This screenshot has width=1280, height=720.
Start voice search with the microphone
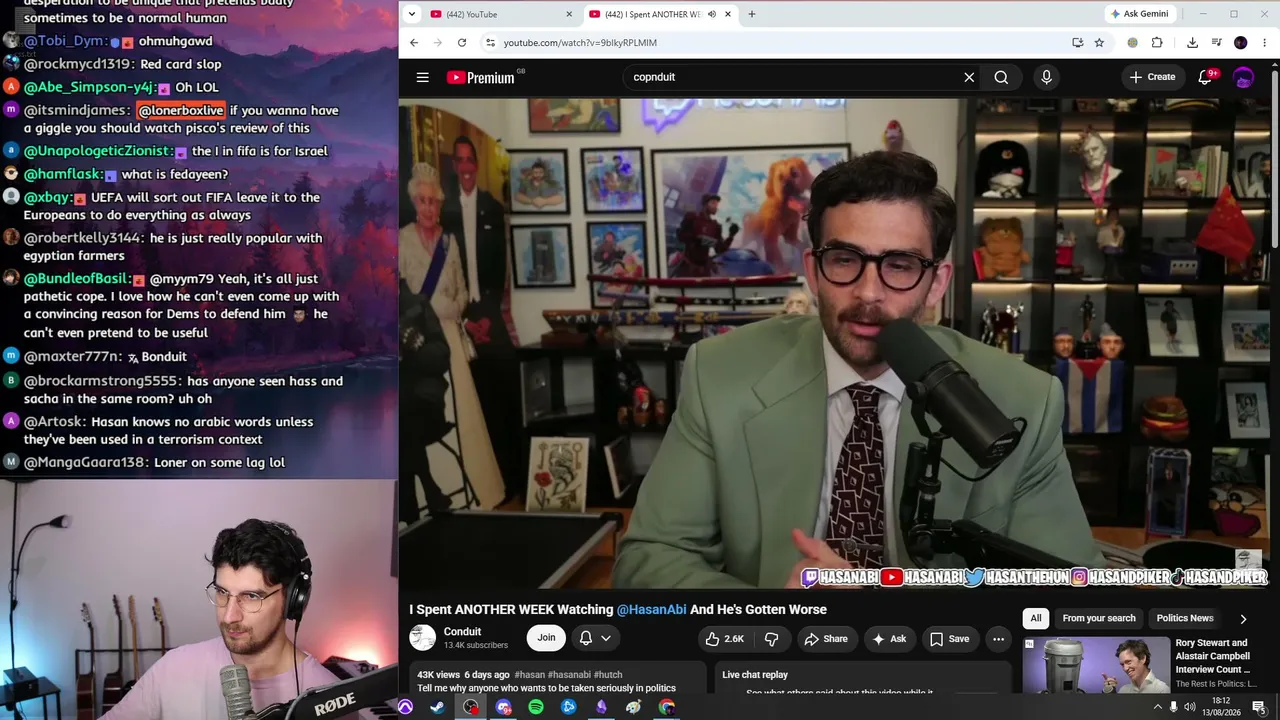(x=1046, y=77)
